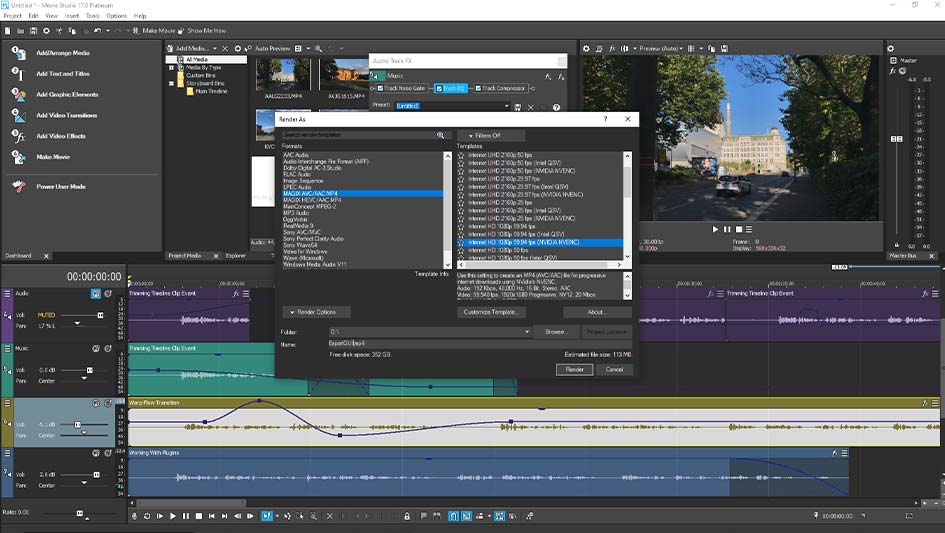Click the Project Media properties gear icon

237,48
